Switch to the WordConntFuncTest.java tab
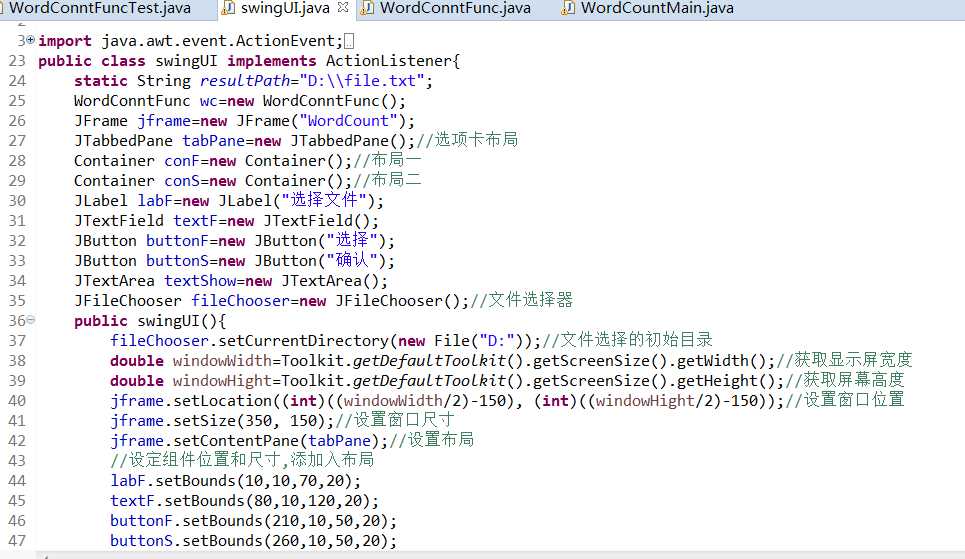Screen dimensions: 965x559 click(x=100, y=9)
